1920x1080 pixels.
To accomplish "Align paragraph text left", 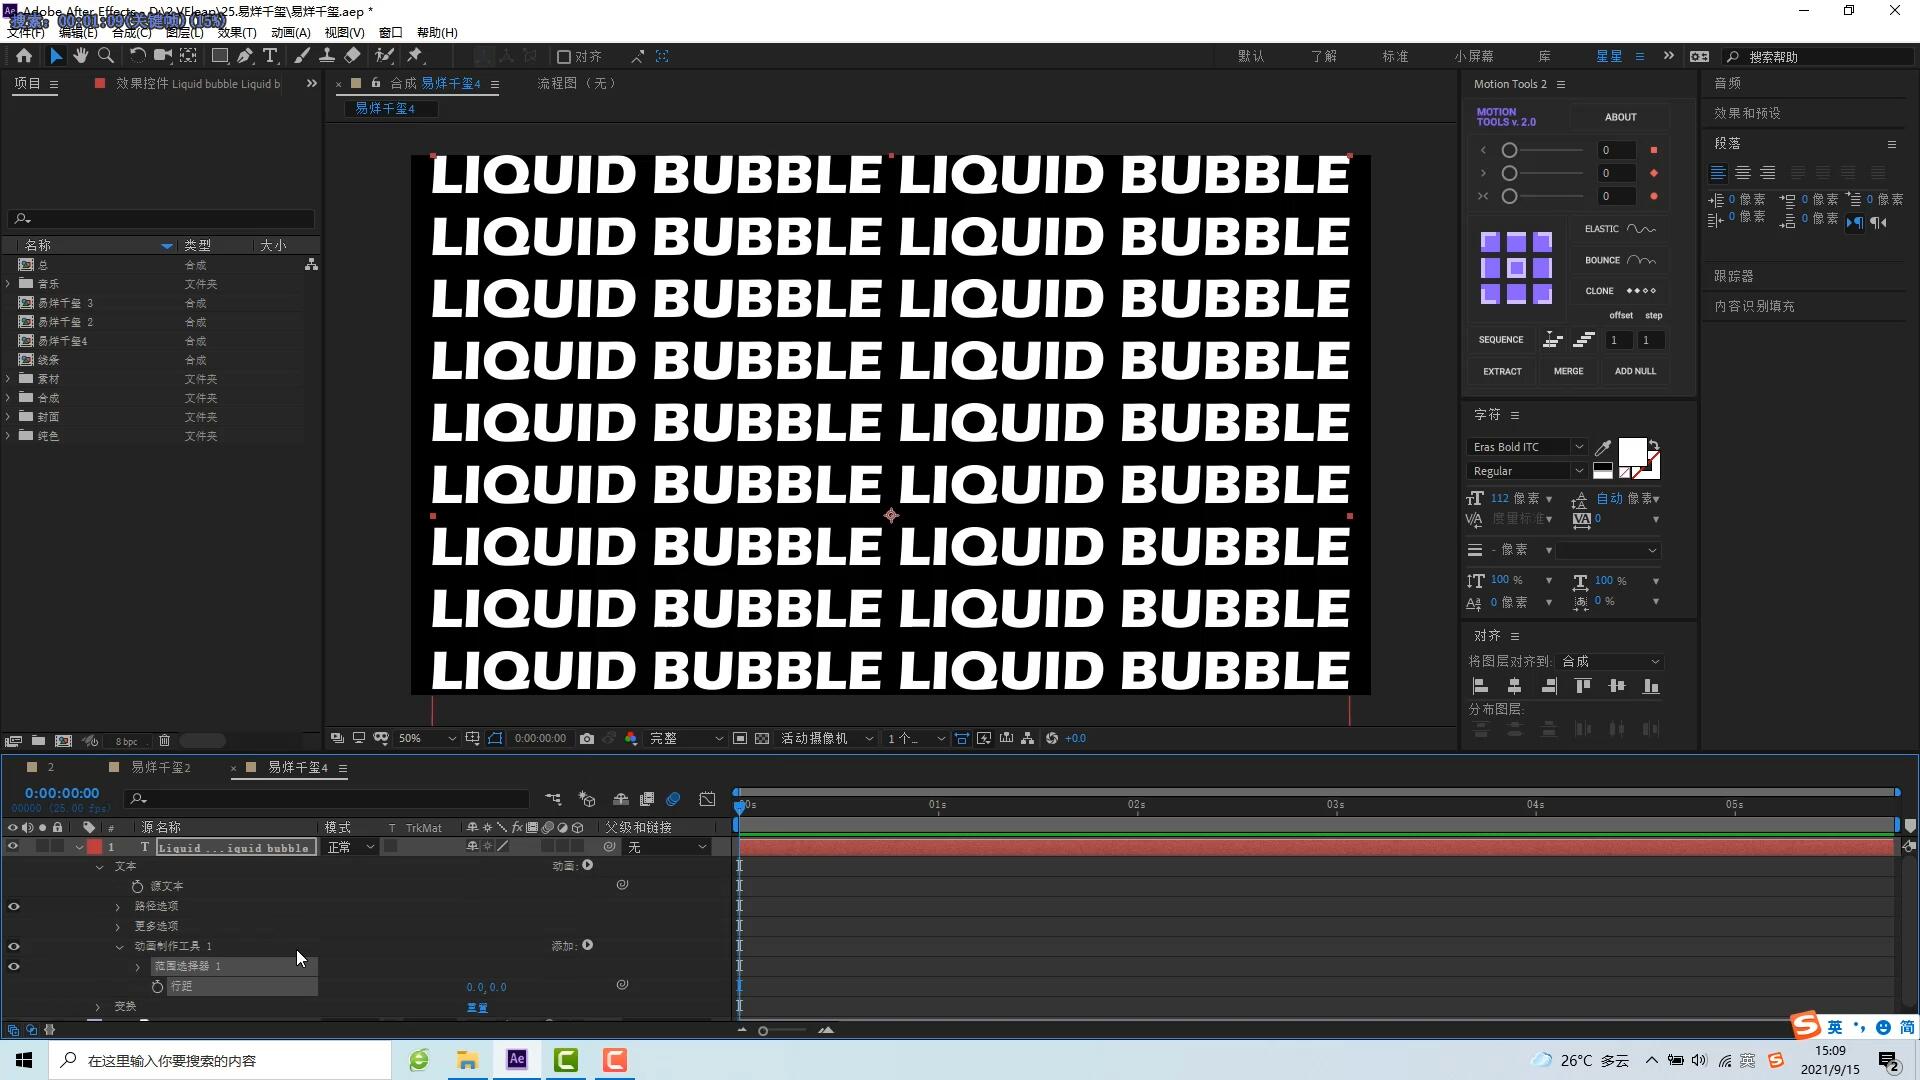I will pos(1718,173).
